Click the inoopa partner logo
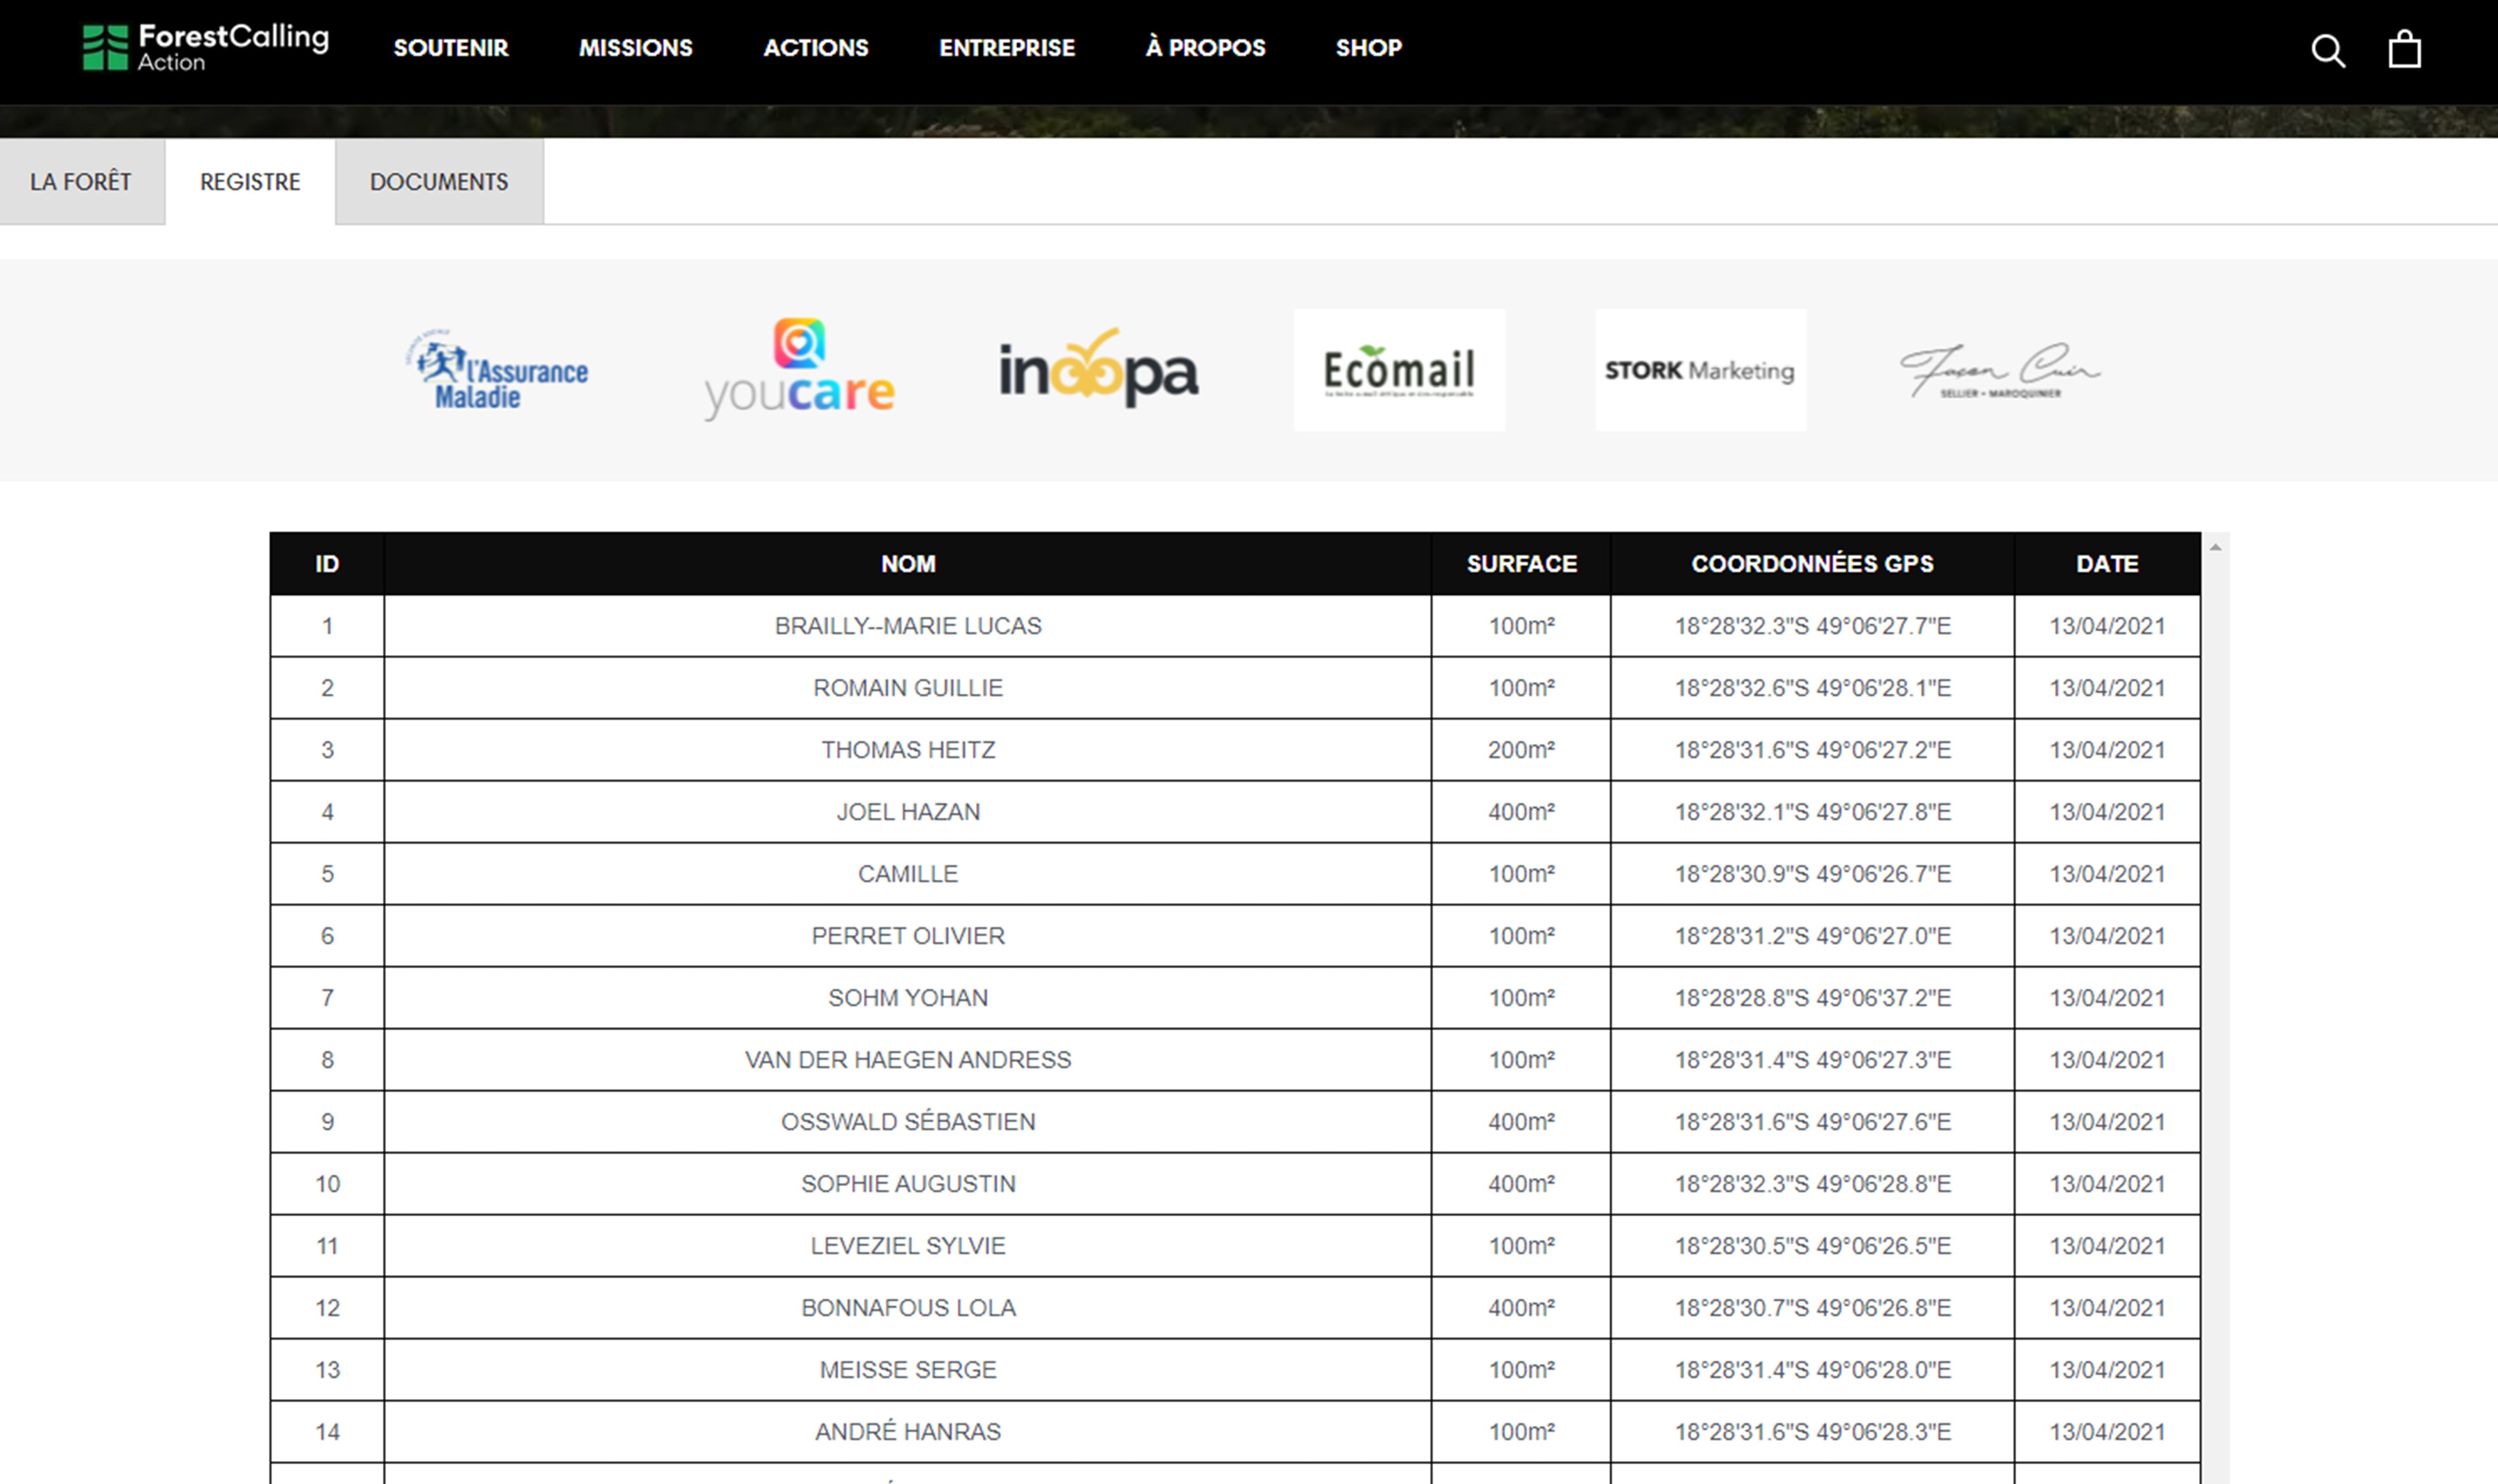The width and height of the screenshot is (2498, 1484). [x=1098, y=369]
